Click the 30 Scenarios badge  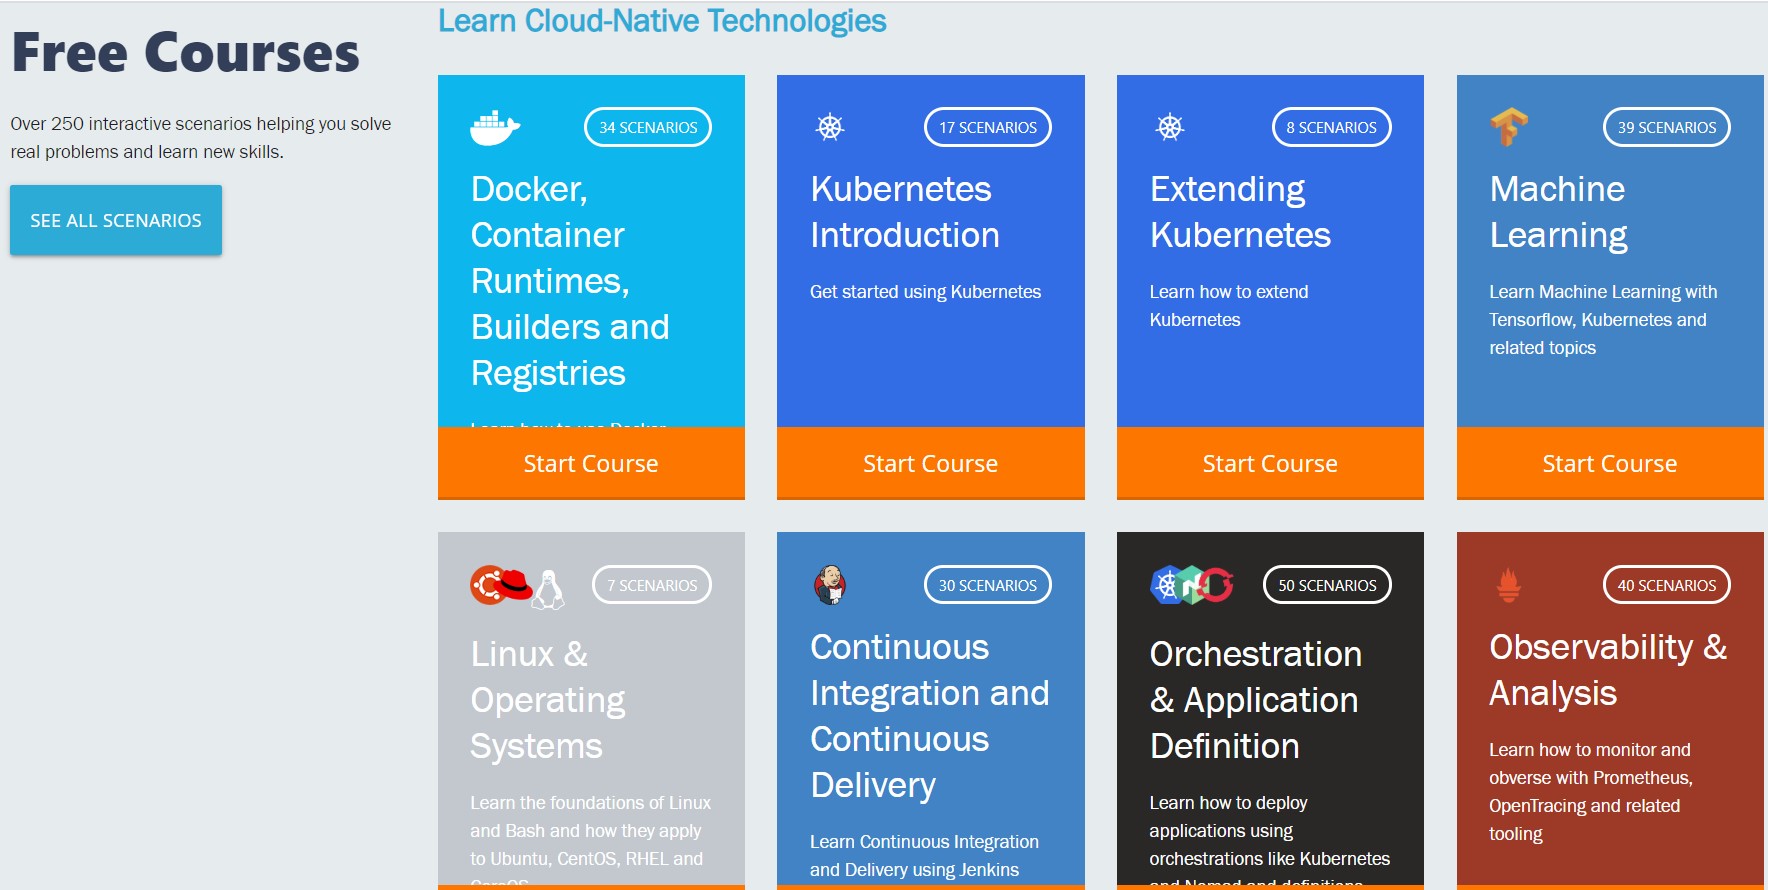988,585
